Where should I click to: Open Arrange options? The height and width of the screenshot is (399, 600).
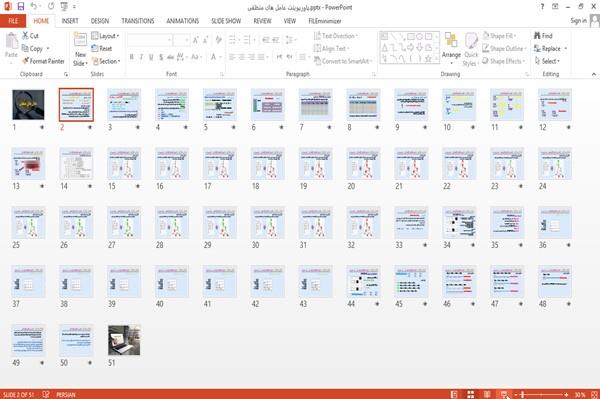click(451, 49)
